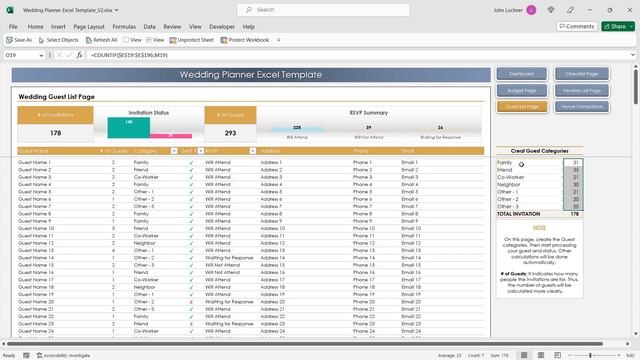Switch to Page Break Preview icon
Screen dimensions: 640x360
pyautogui.click(x=557, y=355)
